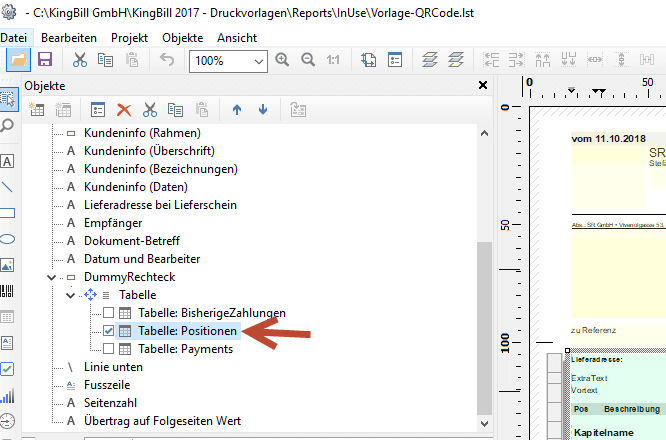Select the Seitenzahl object
This screenshot has height=440, width=666.
click(110, 403)
